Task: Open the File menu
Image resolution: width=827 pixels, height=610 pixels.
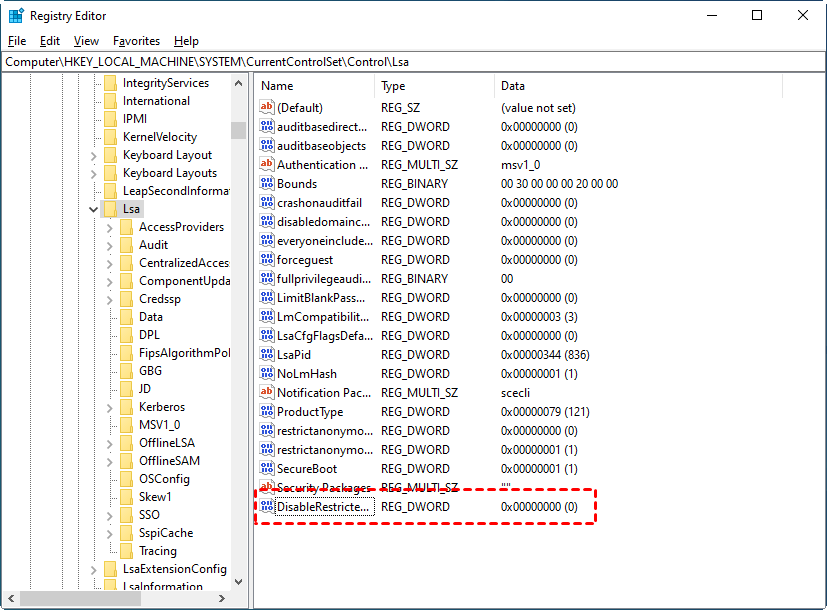Action: (17, 41)
